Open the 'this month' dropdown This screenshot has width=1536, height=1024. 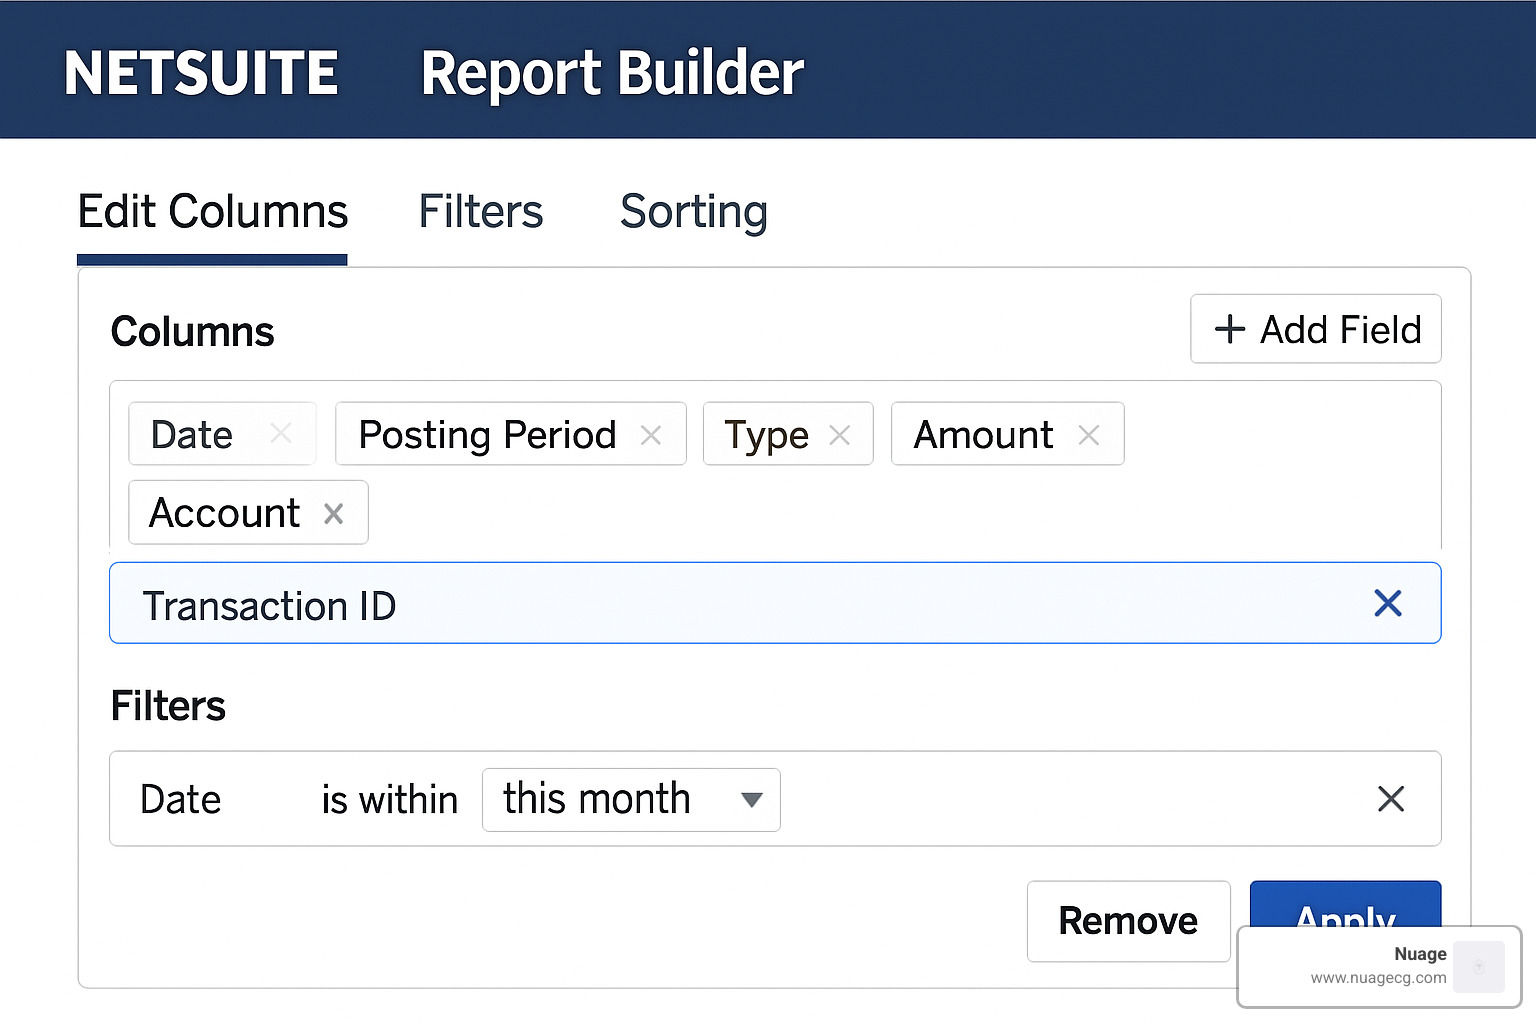631,800
